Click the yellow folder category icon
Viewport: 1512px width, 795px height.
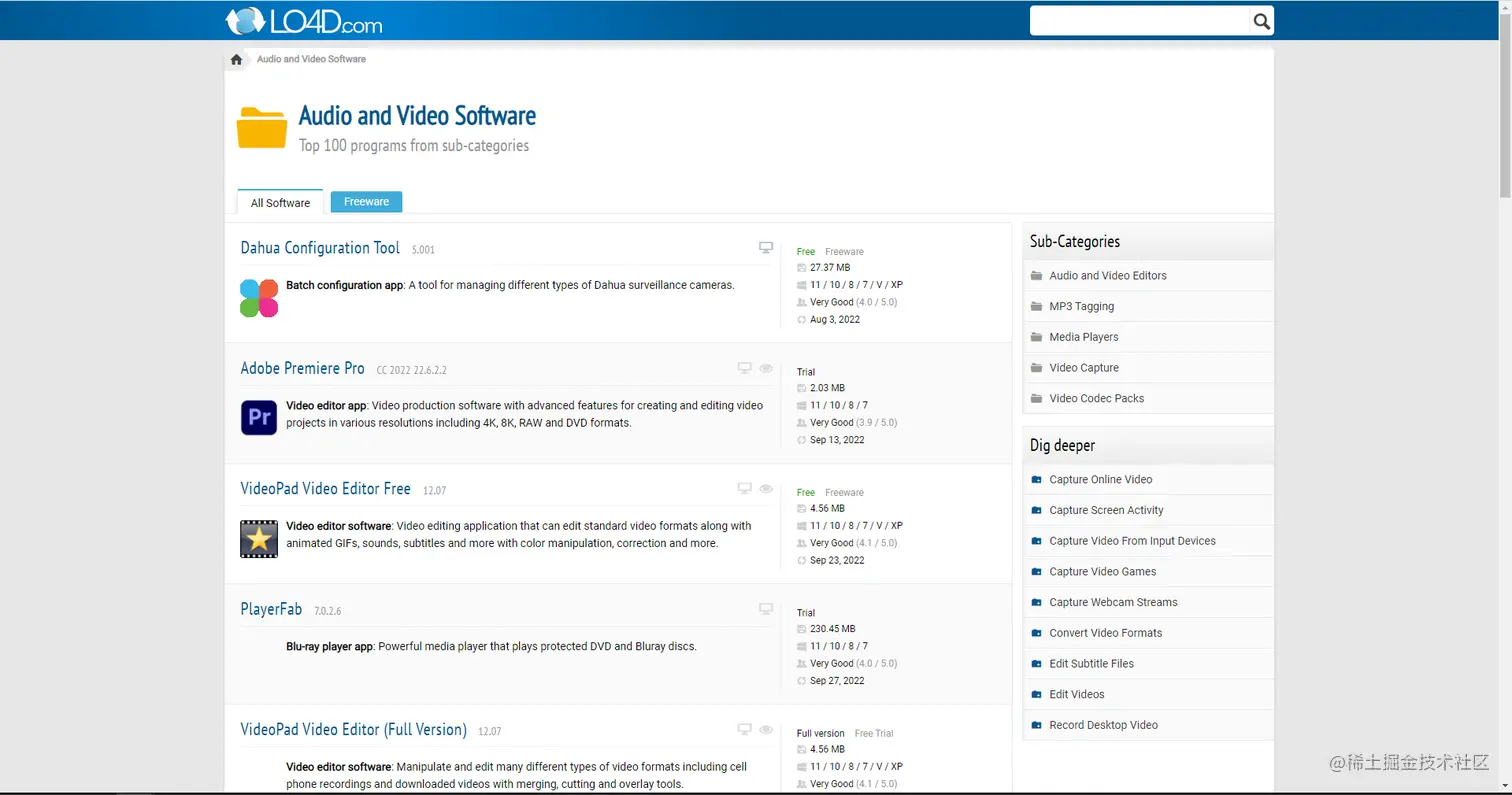point(262,128)
